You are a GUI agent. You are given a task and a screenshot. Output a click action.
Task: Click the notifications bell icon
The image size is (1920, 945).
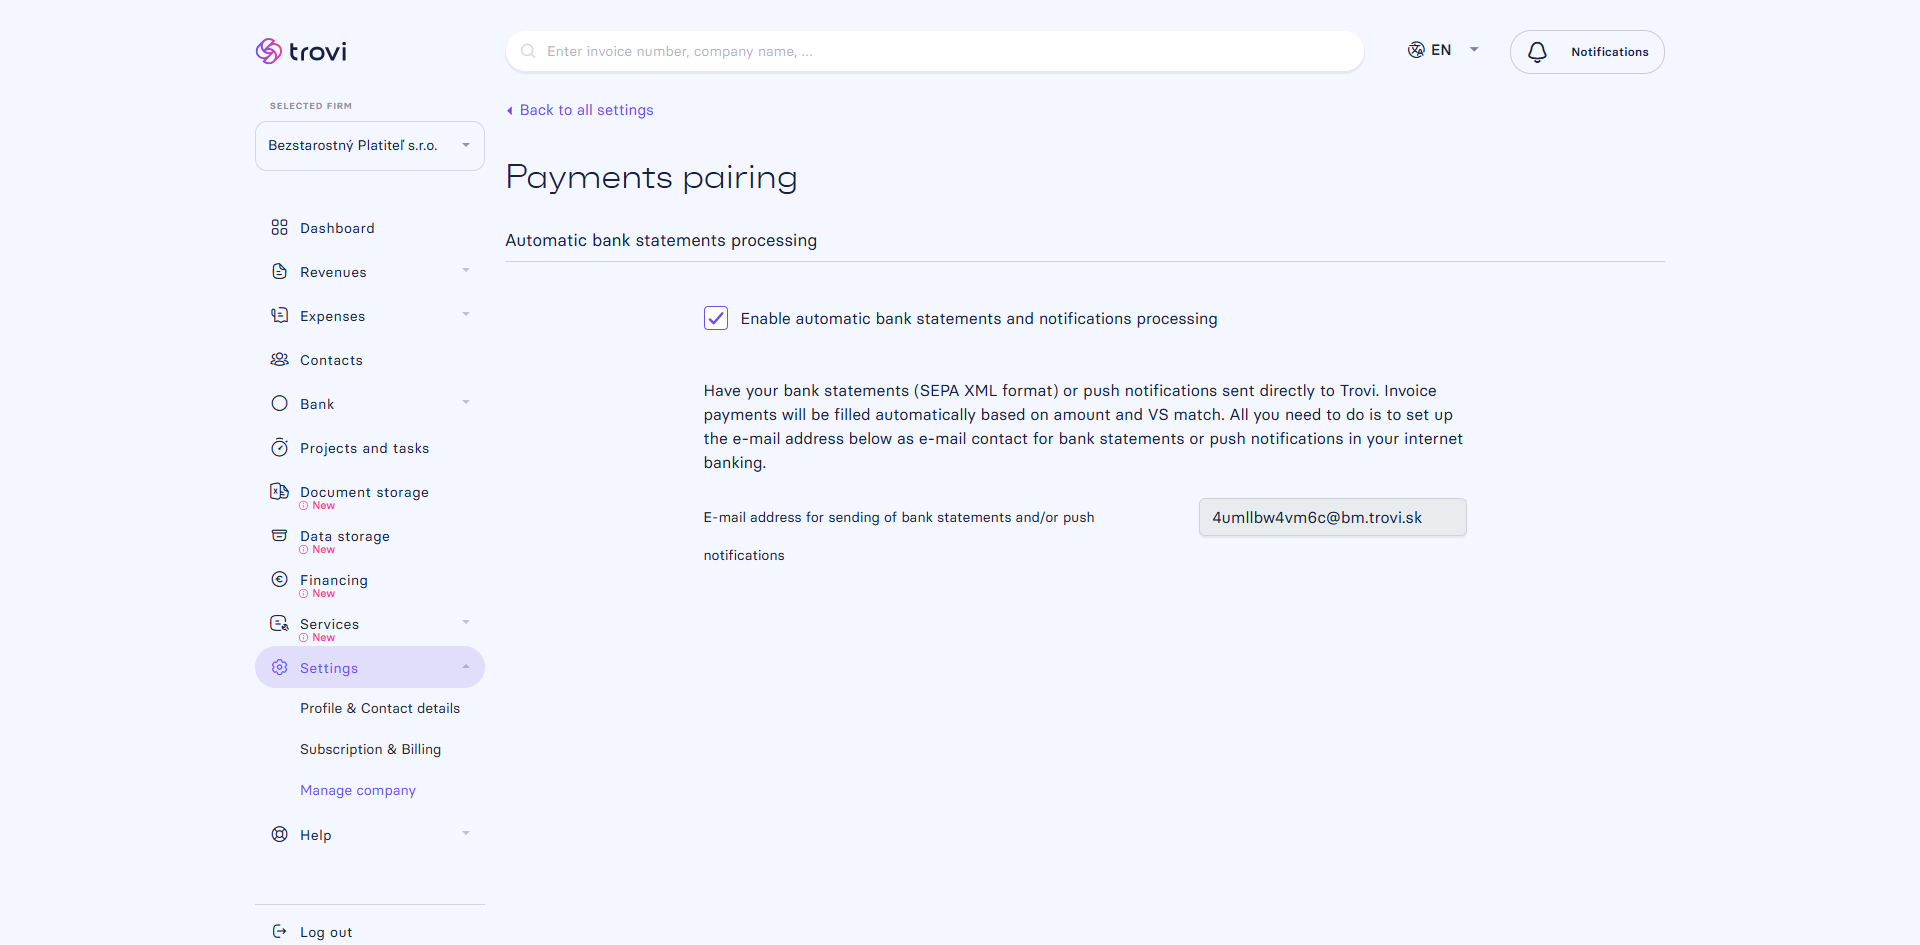point(1537,52)
